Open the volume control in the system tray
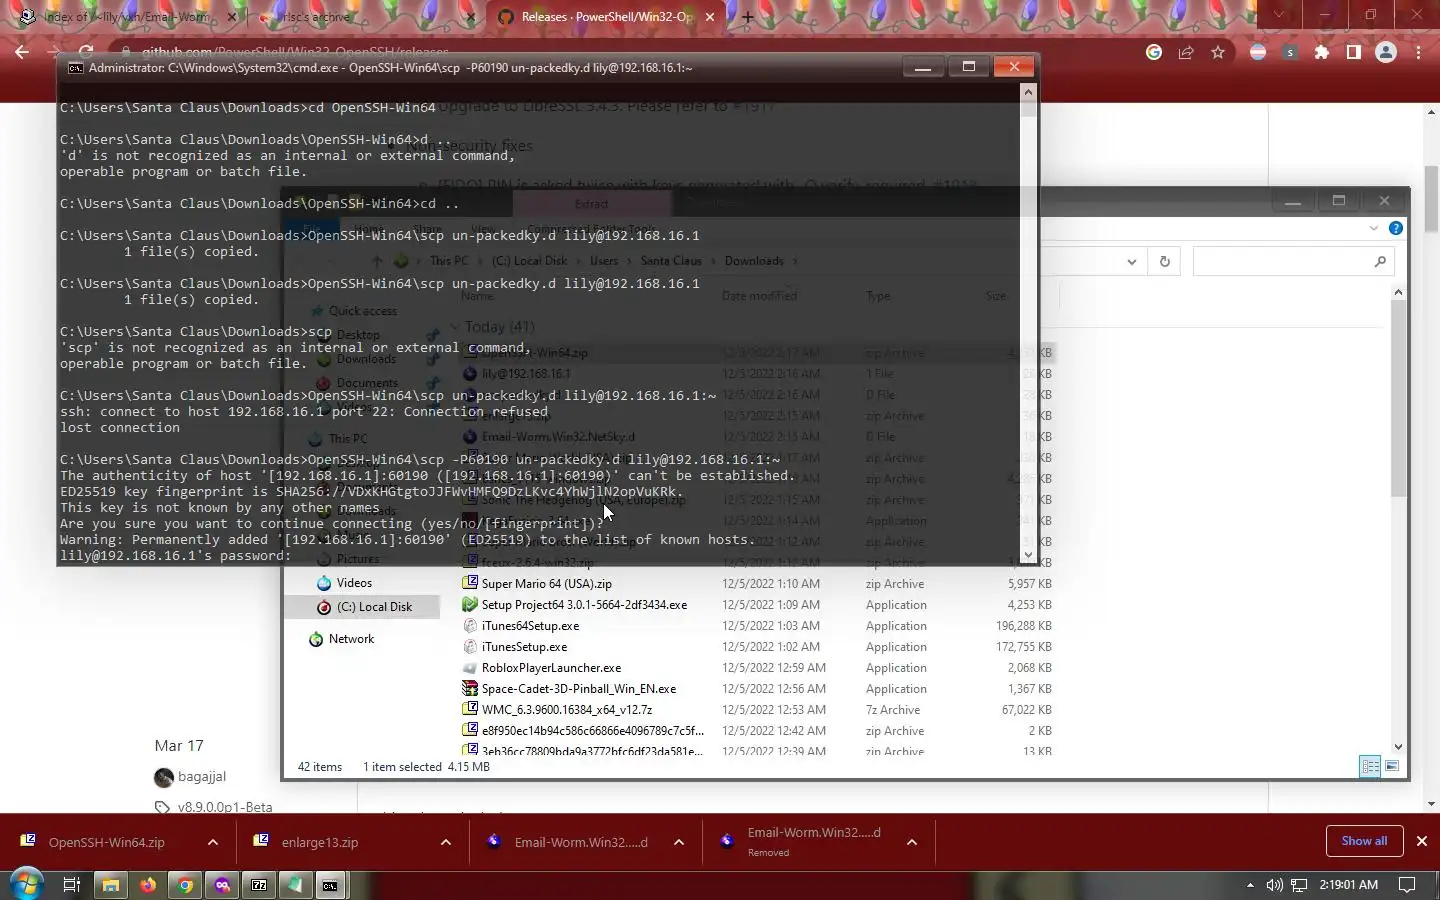 [1274, 885]
